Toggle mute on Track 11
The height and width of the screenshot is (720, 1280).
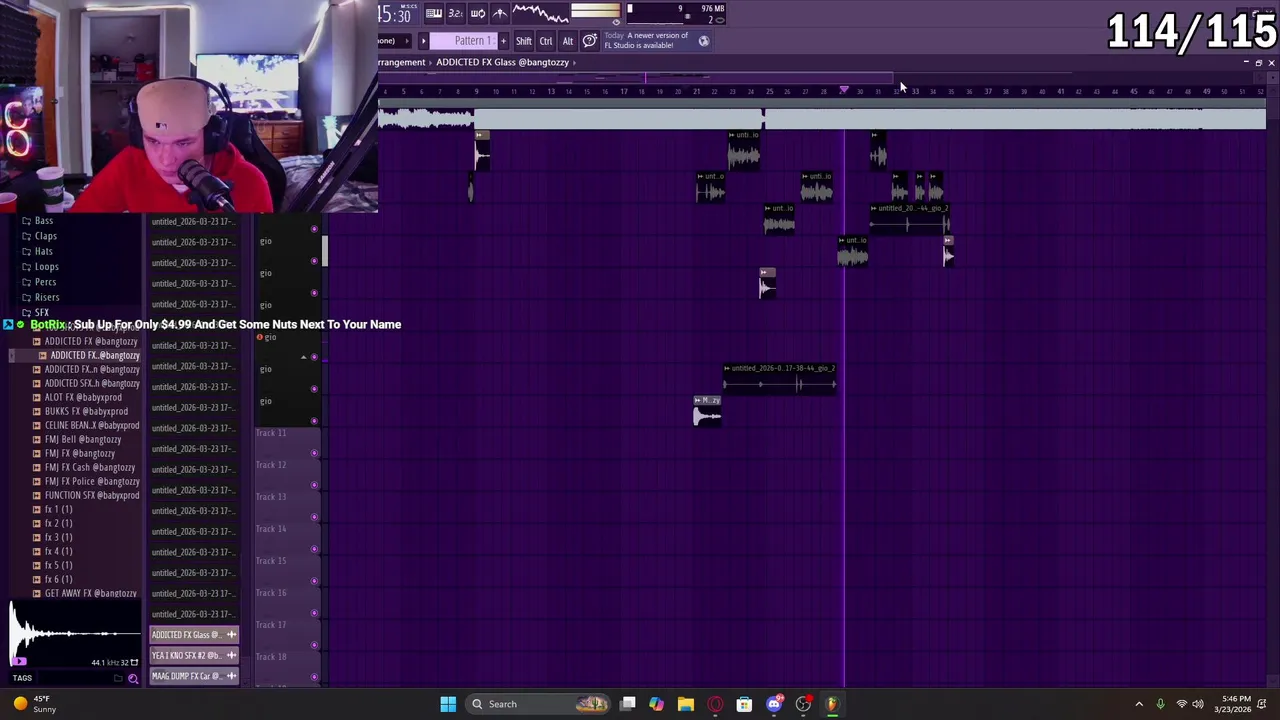[x=314, y=453]
